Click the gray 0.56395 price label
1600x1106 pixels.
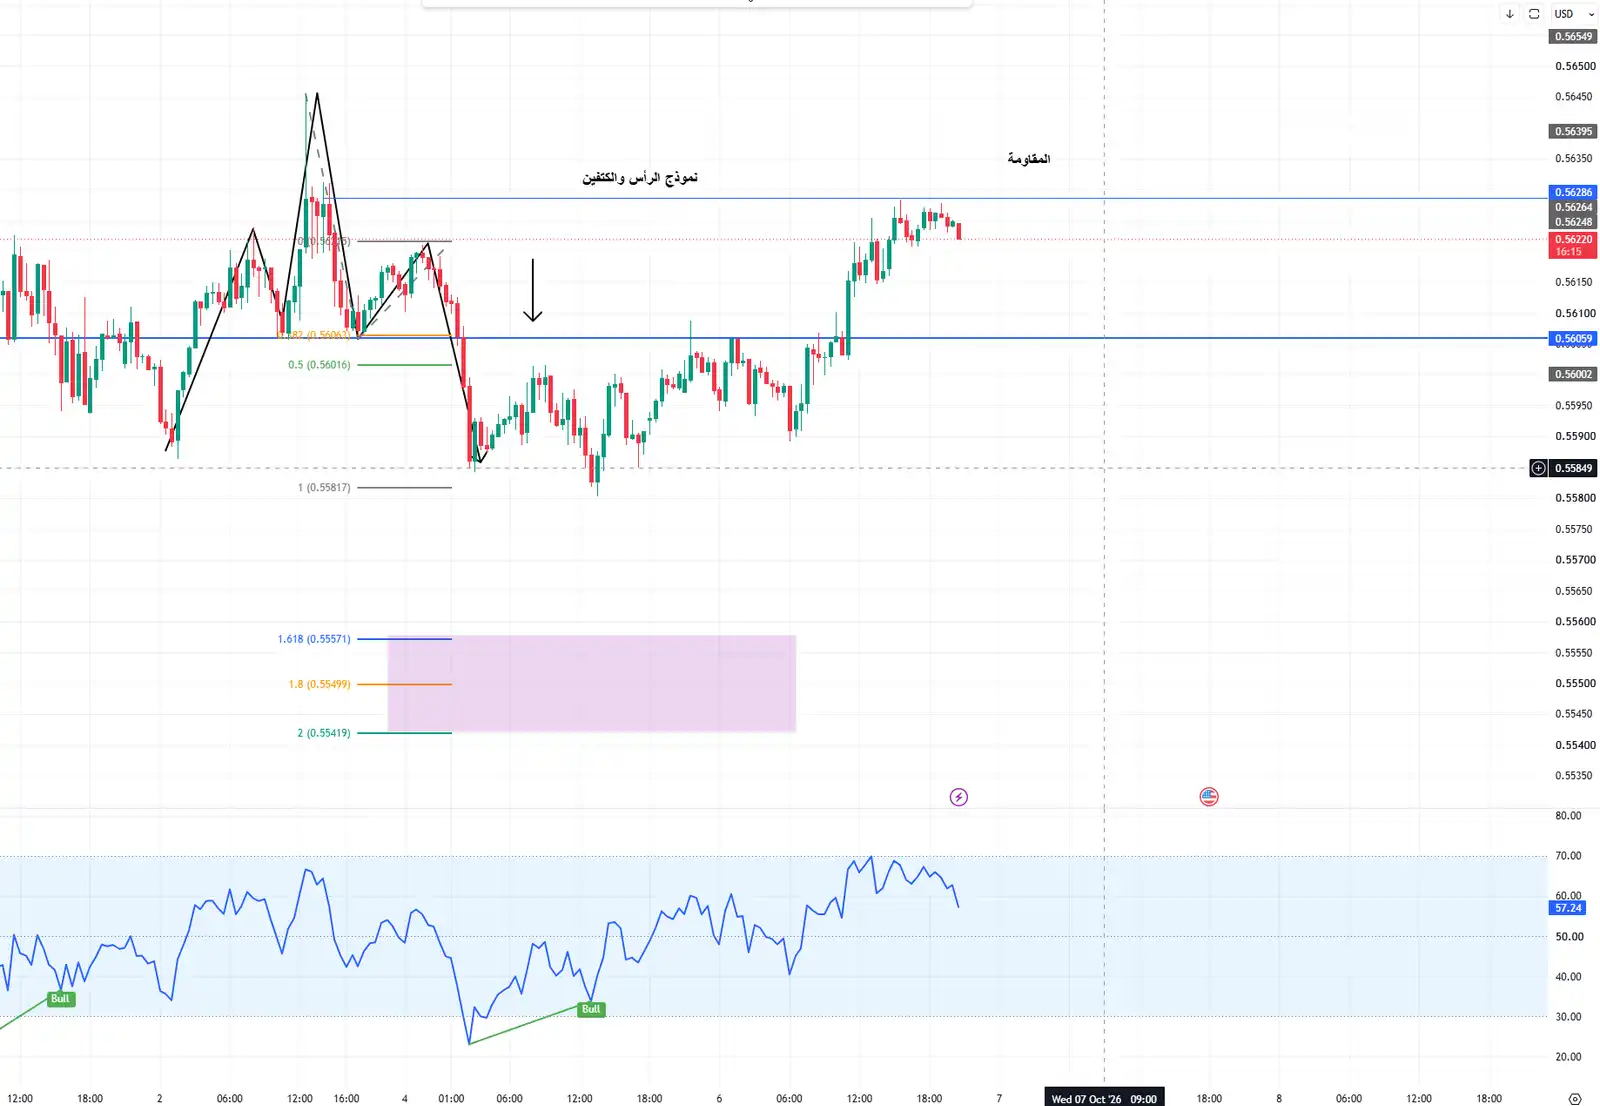point(1573,131)
